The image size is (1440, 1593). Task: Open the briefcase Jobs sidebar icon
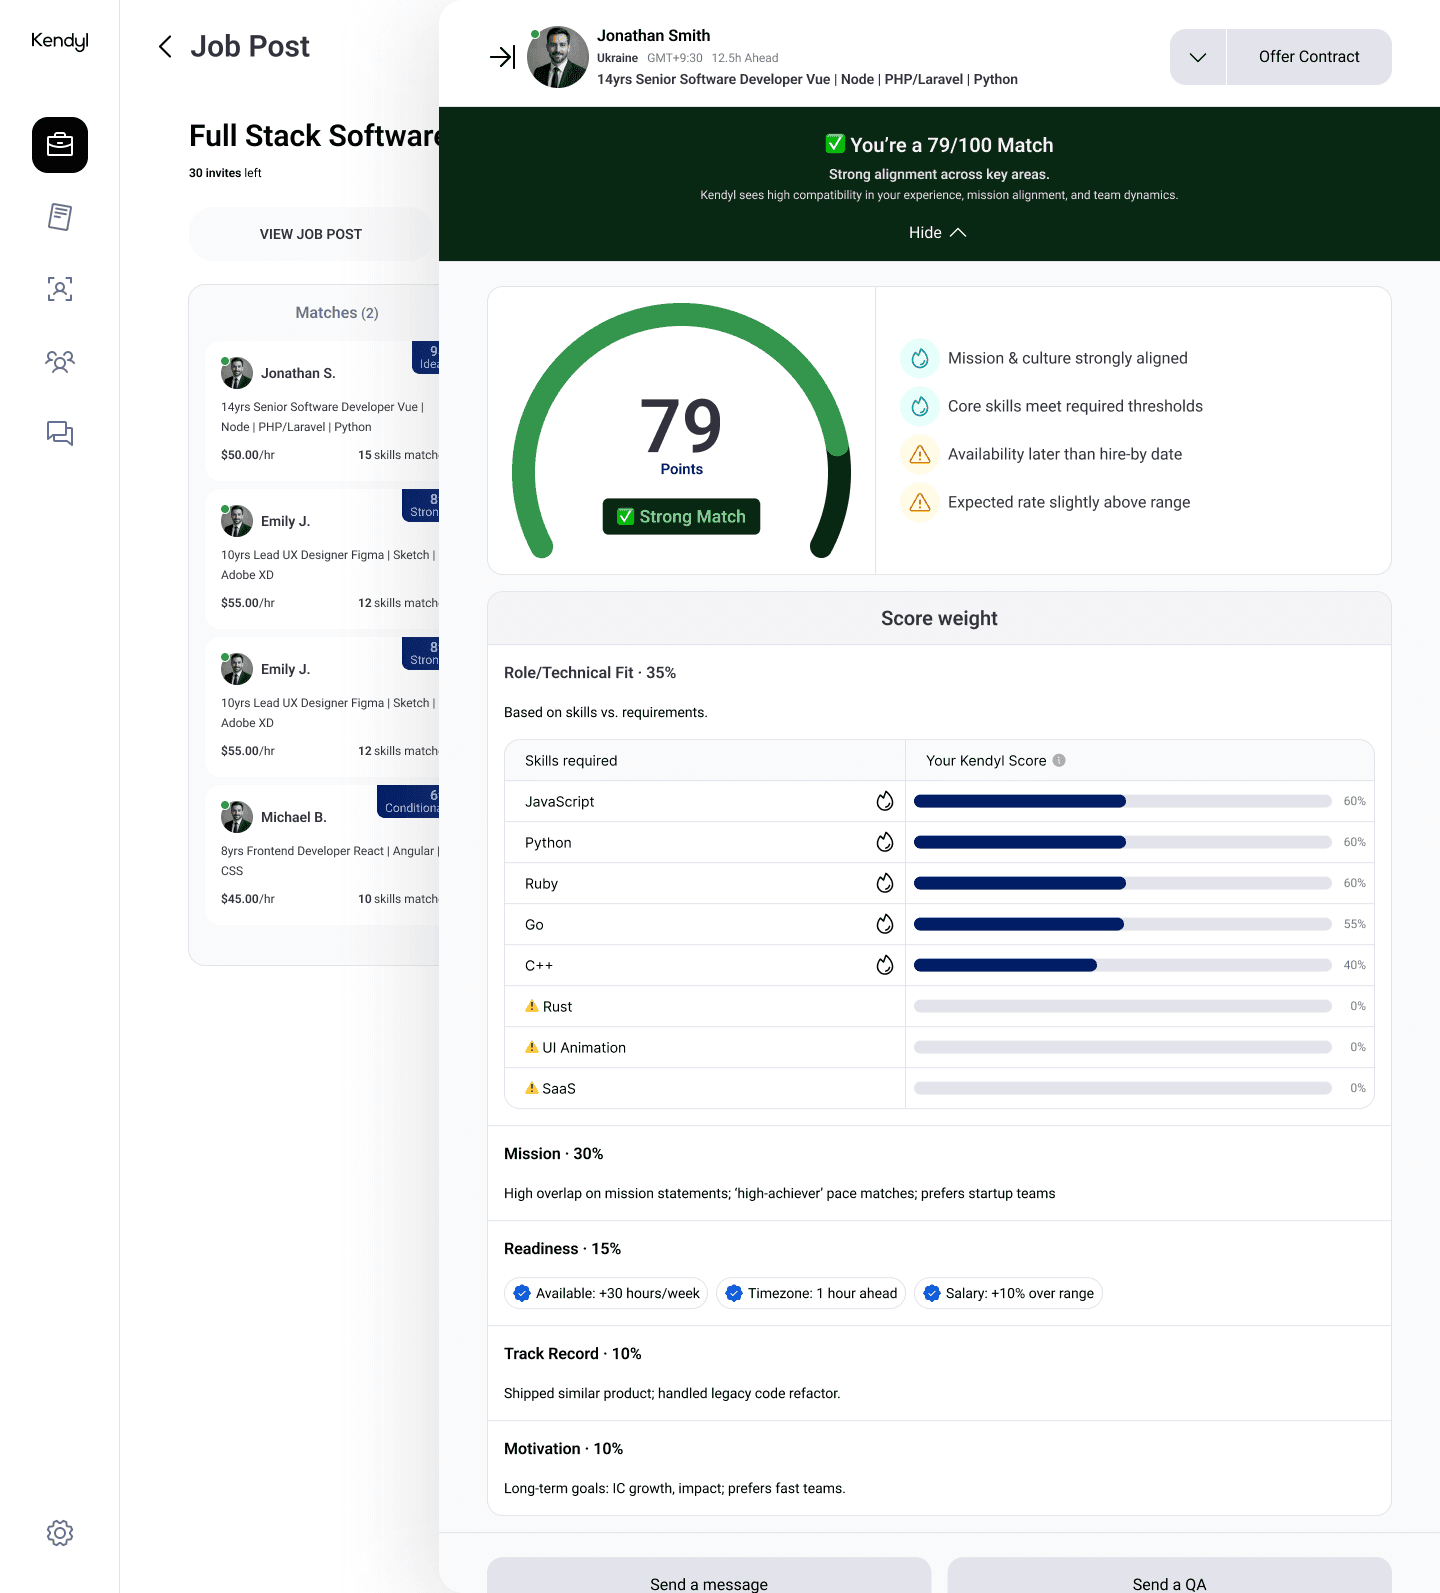[60, 145]
